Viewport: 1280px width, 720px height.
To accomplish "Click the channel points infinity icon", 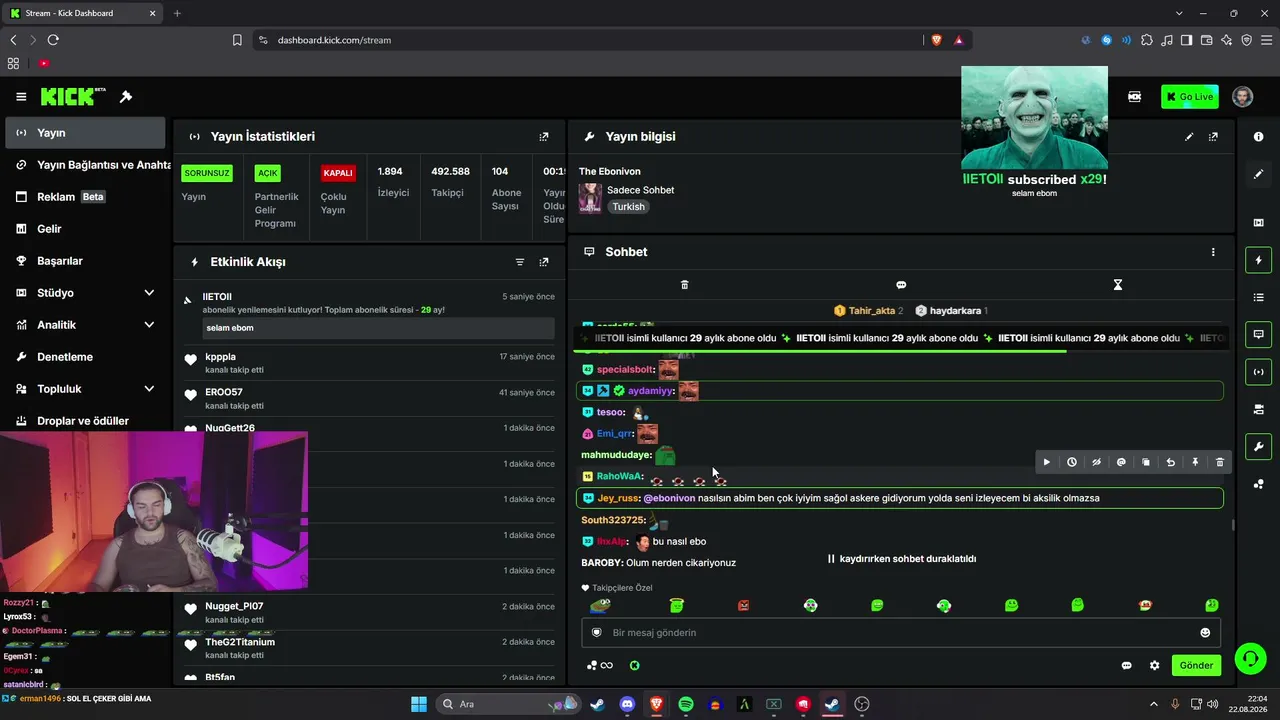I will [x=600, y=666].
